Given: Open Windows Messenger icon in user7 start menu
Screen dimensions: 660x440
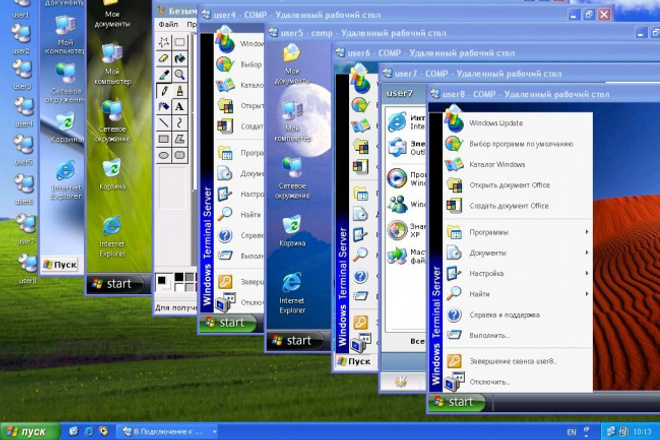Looking at the screenshot, I should point(397,204).
